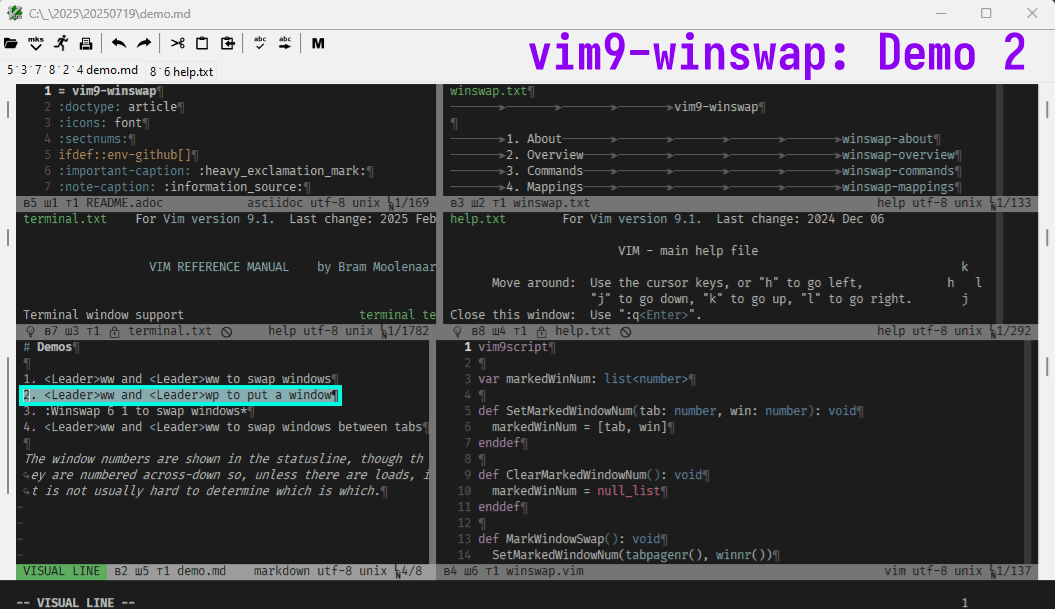Click the running man icon
Viewport: 1055px width, 609px height.
coord(61,44)
